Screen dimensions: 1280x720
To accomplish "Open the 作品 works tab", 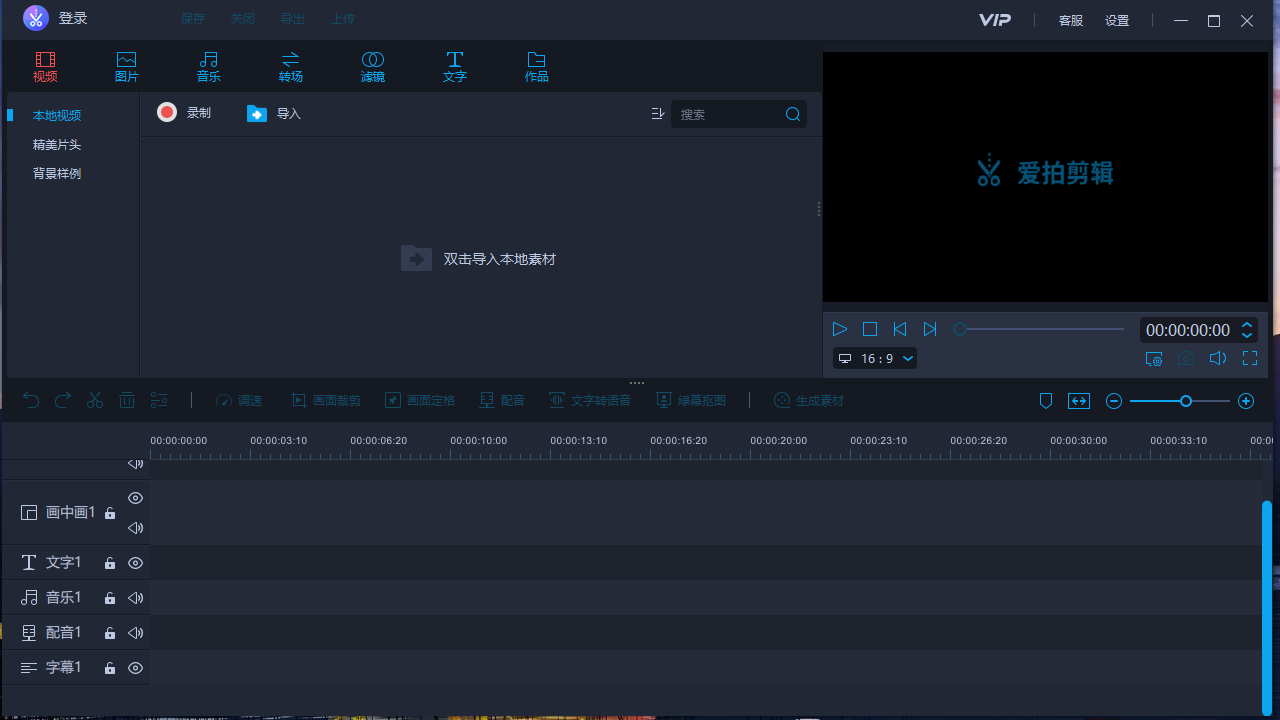I will click(537, 67).
